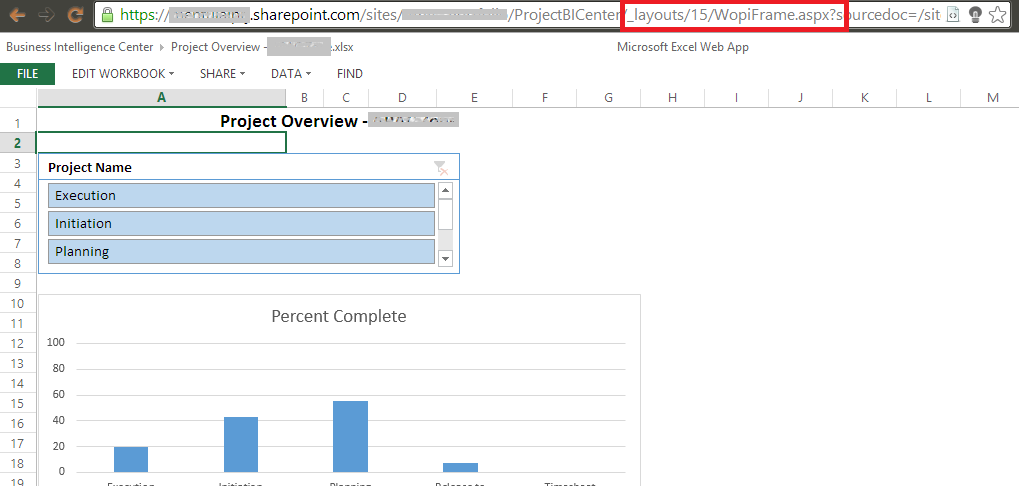Click the lightbulb extension icon in address bar
This screenshot has height=486, width=1019.
tap(975, 15)
